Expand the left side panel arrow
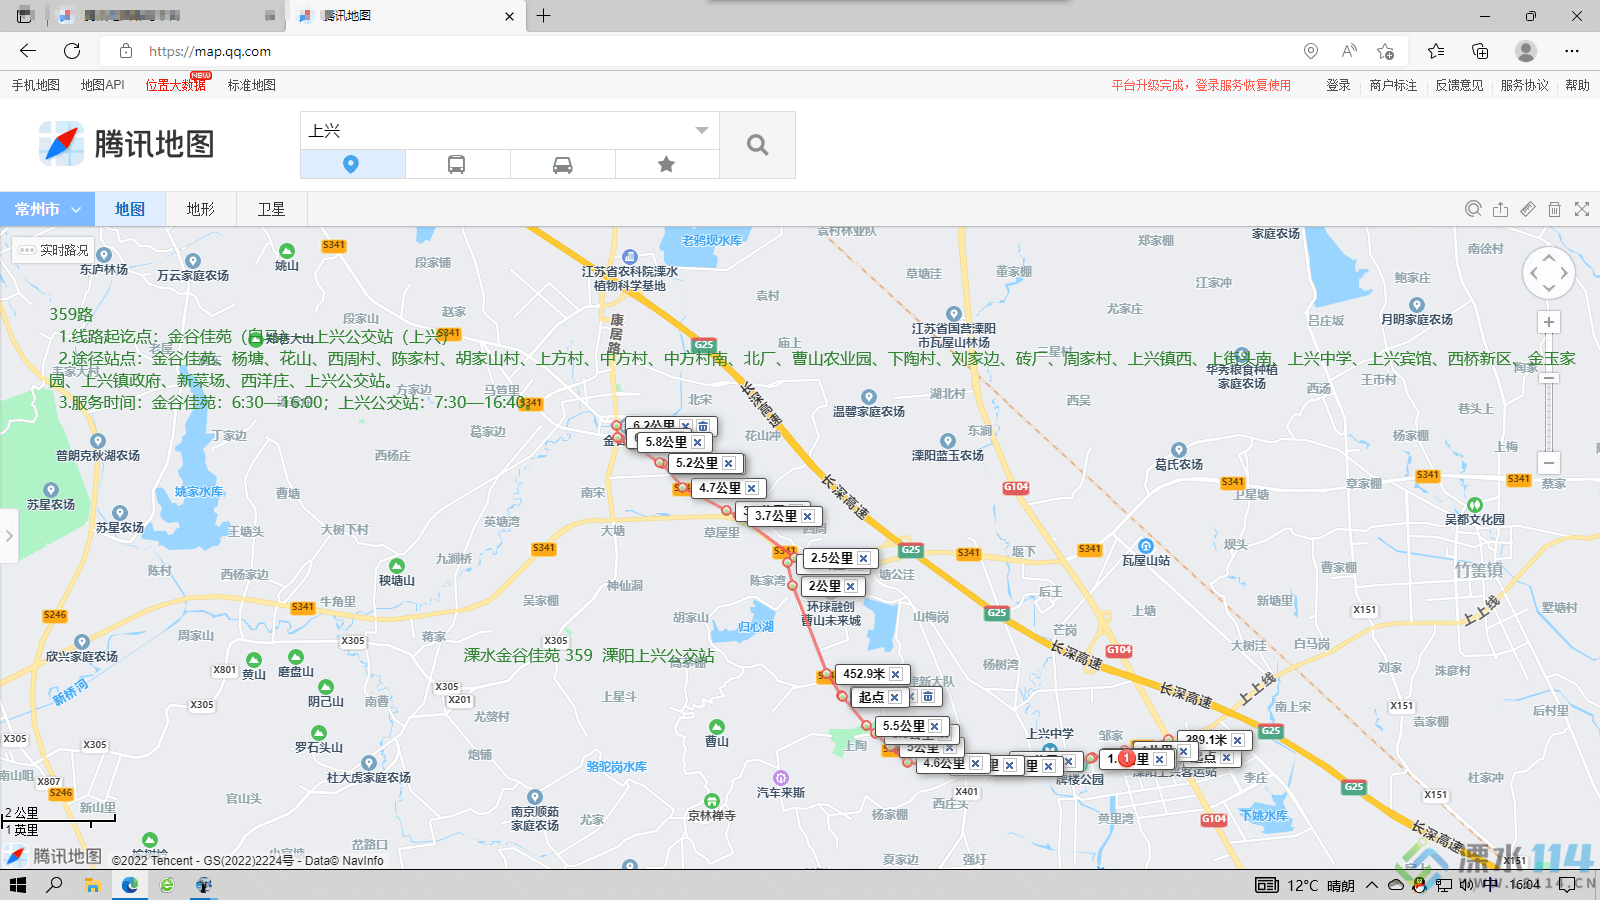1600x900 pixels. [x=9, y=536]
